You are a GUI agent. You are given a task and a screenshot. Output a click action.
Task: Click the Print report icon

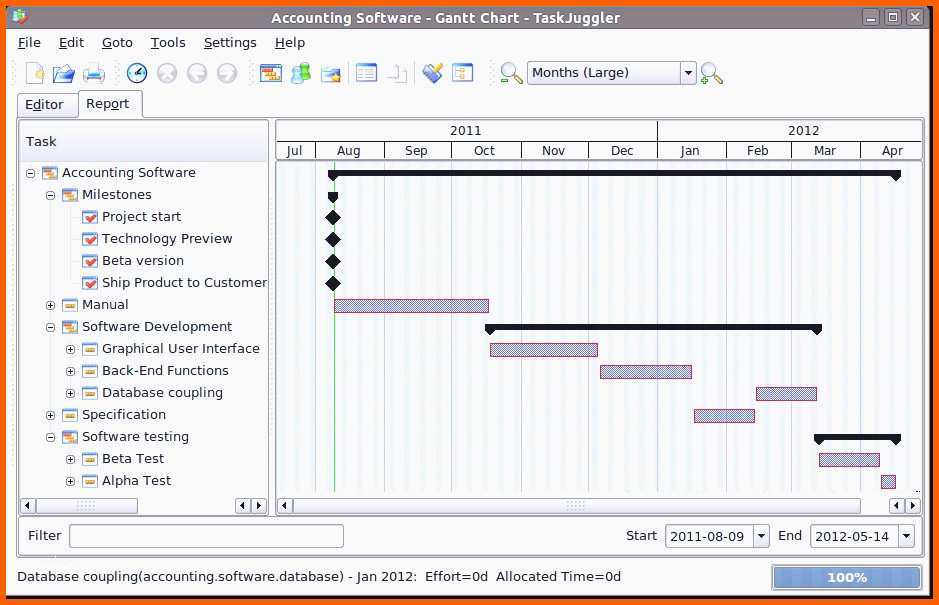[94, 74]
